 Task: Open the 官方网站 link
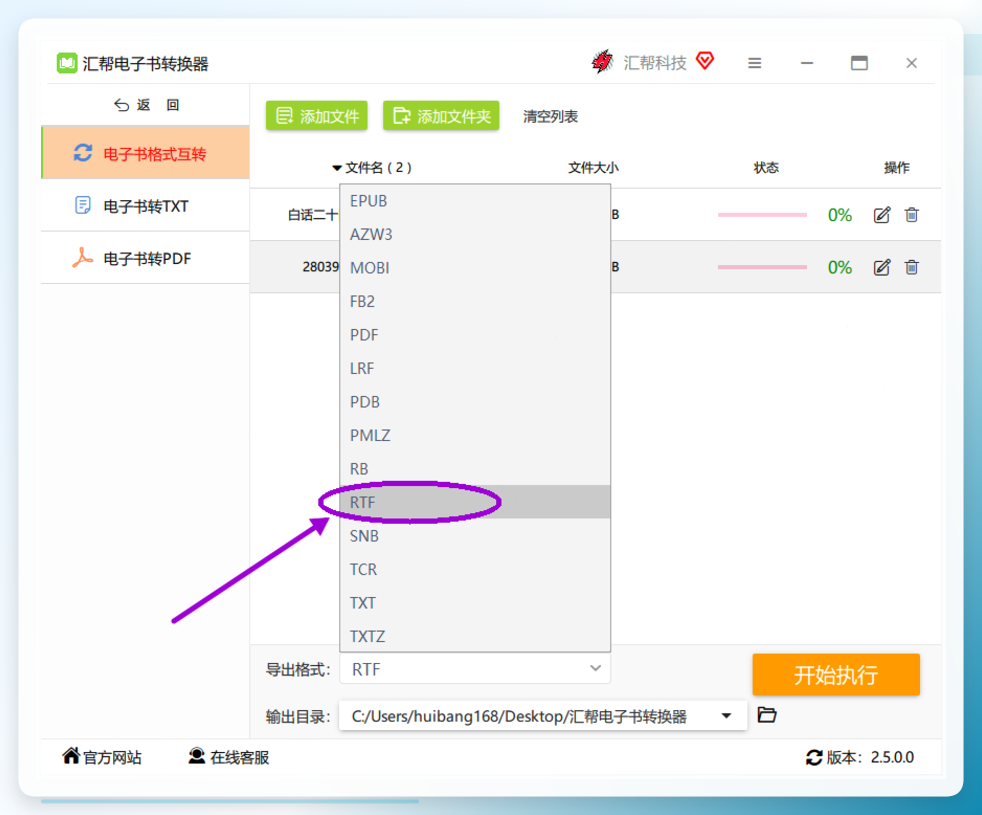102,757
